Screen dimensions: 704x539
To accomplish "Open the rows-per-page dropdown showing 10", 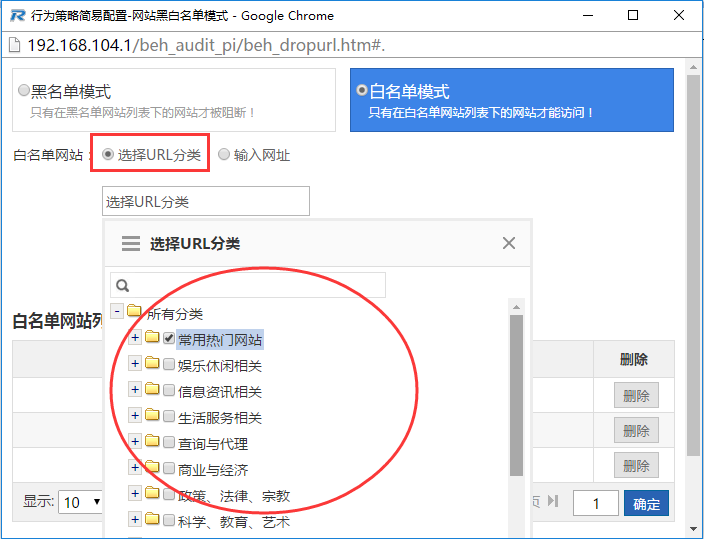I will 82,502.
